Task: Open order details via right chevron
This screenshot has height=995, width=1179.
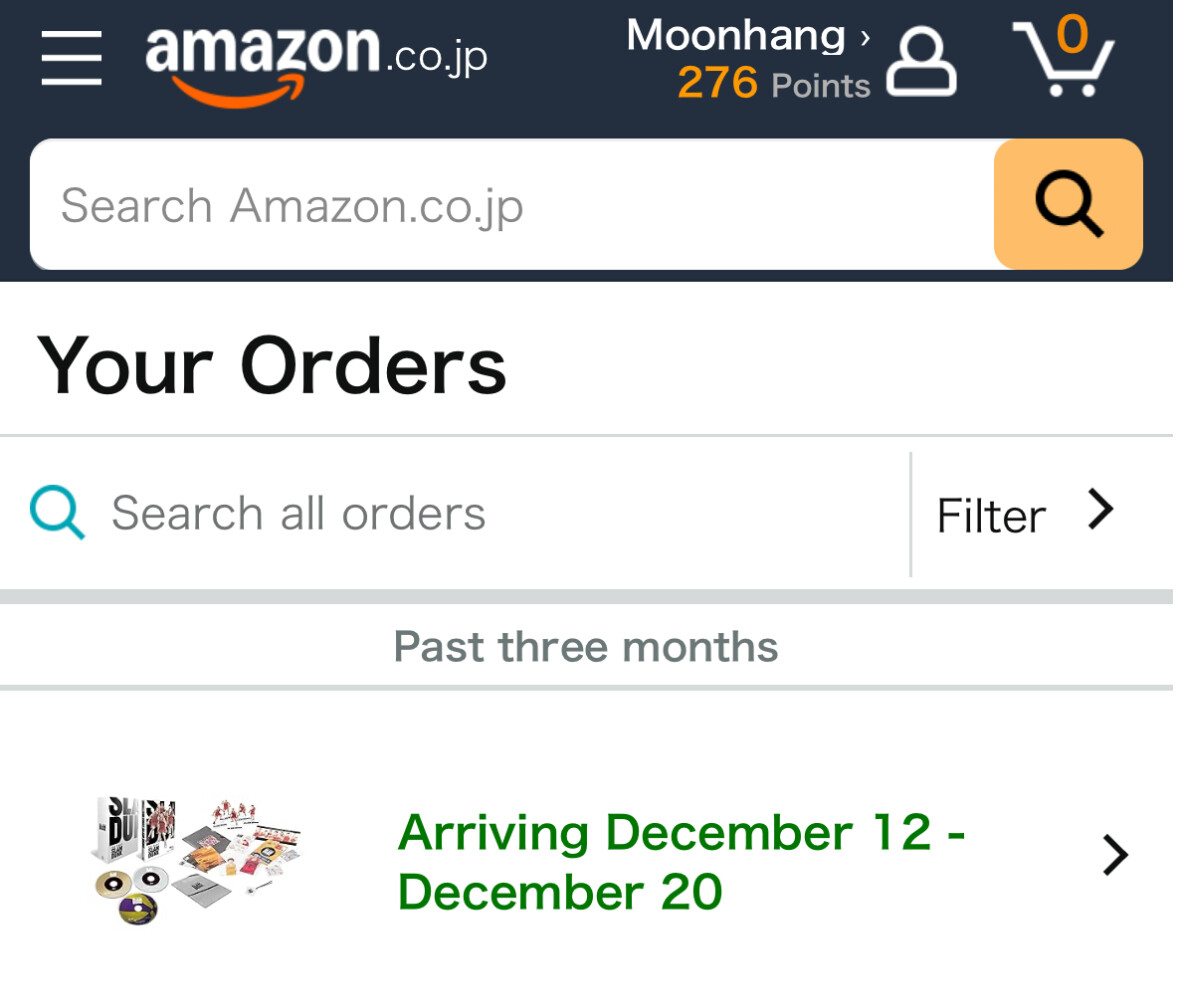Action: (1115, 856)
